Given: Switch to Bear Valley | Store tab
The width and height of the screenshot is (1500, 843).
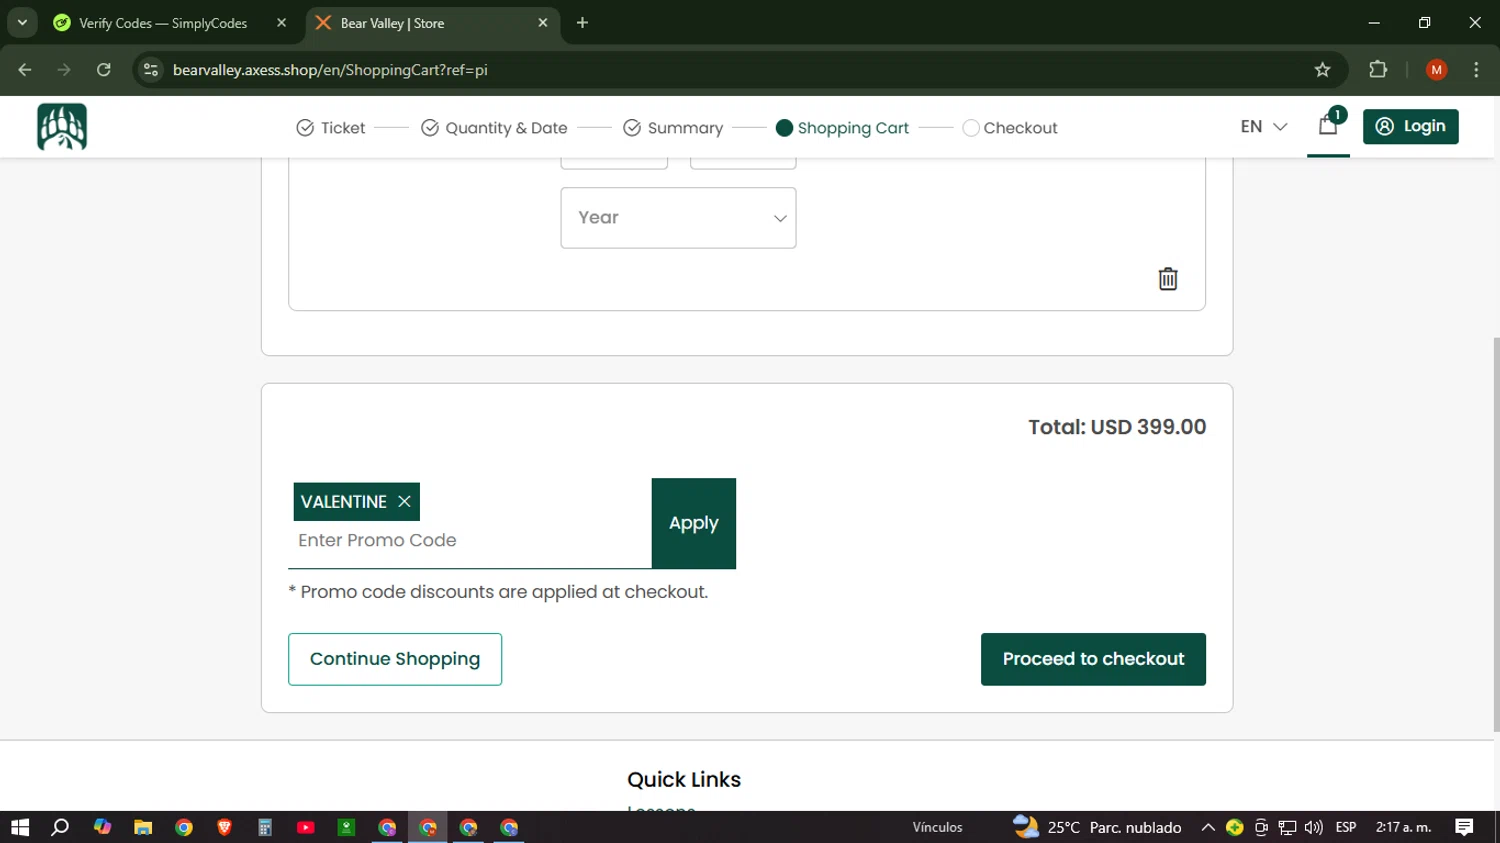Looking at the screenshot, I should [432, 23].
